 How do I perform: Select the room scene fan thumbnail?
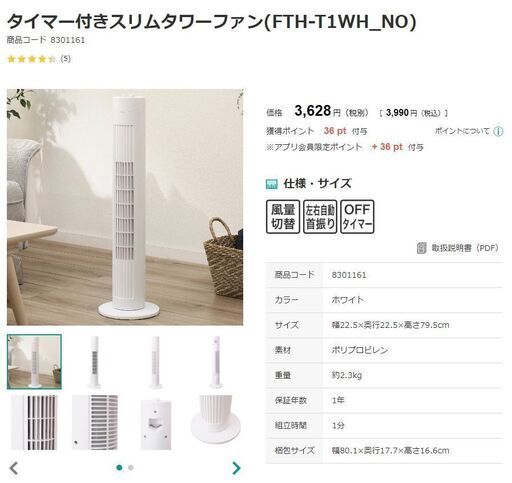(34, 362)
